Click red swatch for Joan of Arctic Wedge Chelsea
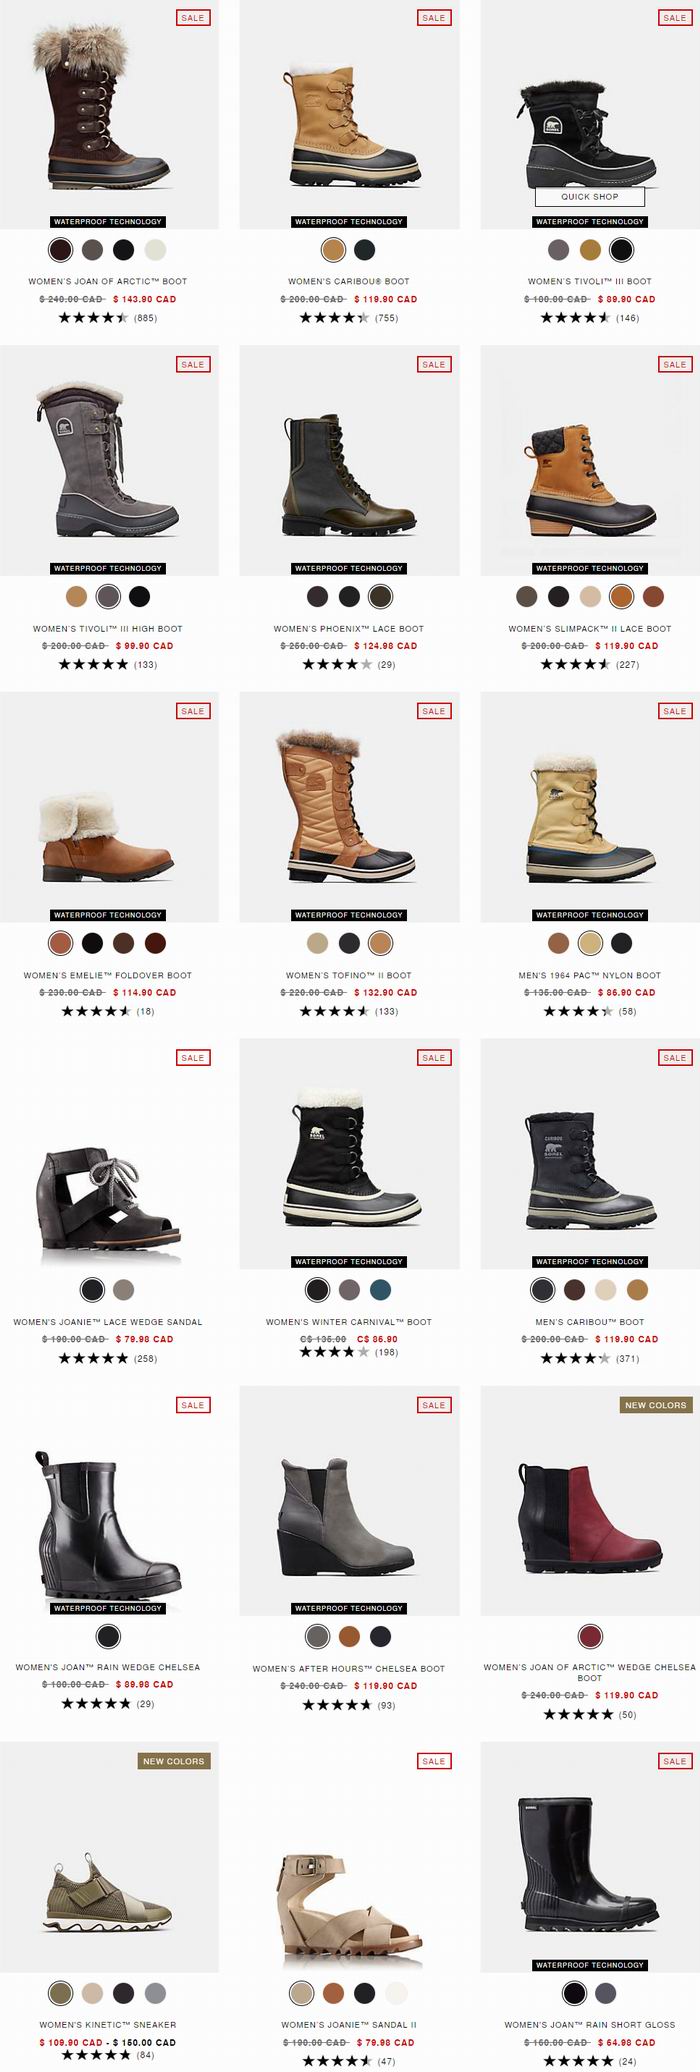This screenshot has width=700, height=2072. [590, 1637]
